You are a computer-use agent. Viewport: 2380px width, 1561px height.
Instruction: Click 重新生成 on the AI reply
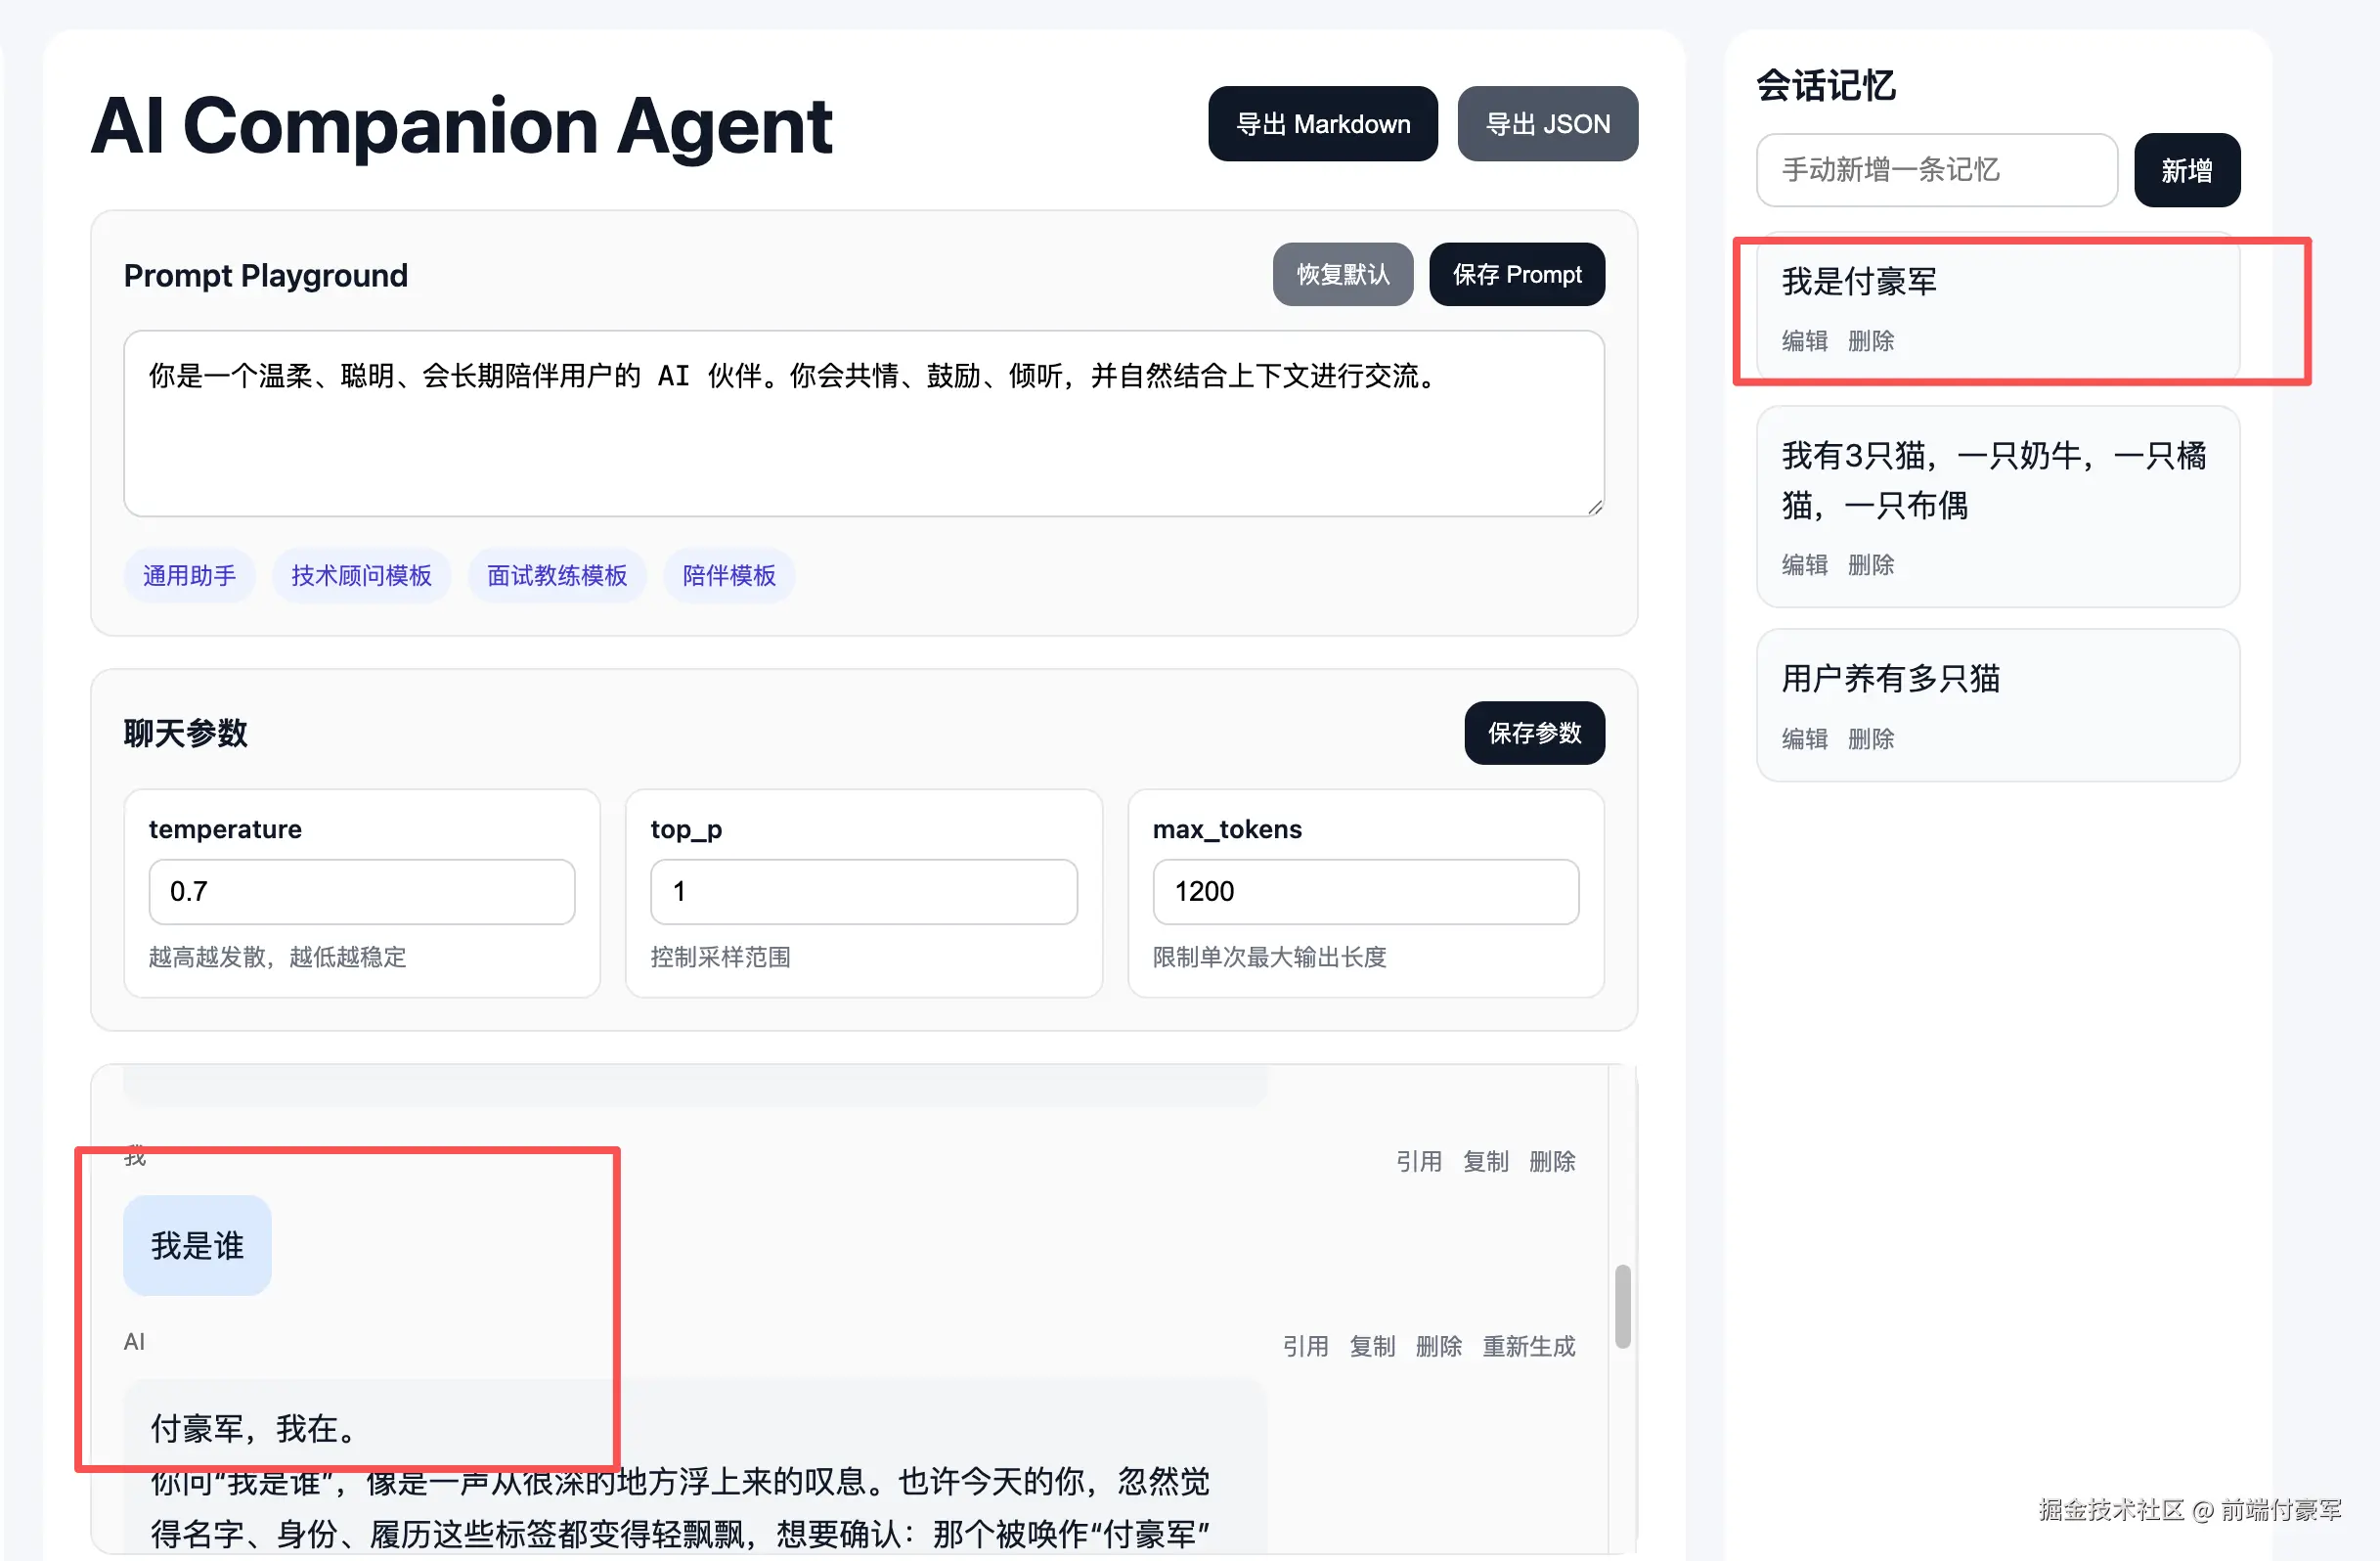1528,1346
